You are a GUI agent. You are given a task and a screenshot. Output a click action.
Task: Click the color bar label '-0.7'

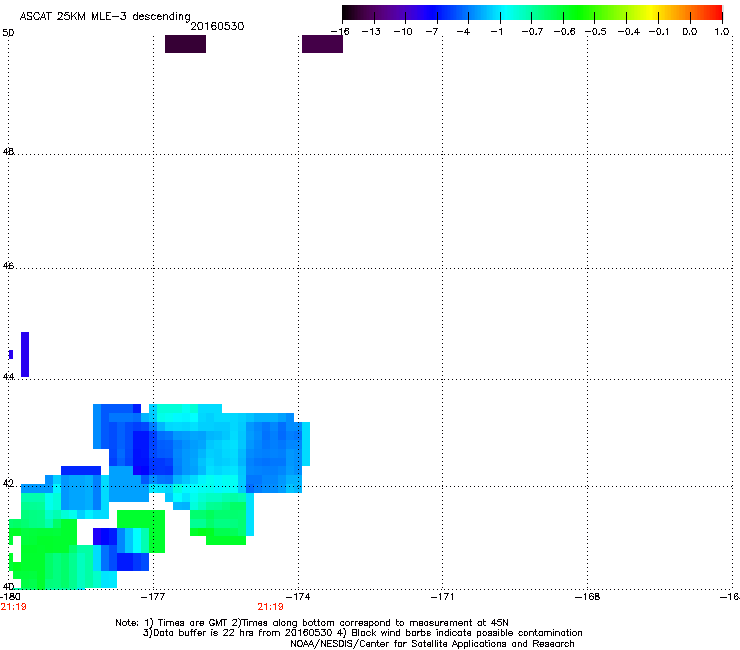[x=532, y=32]
